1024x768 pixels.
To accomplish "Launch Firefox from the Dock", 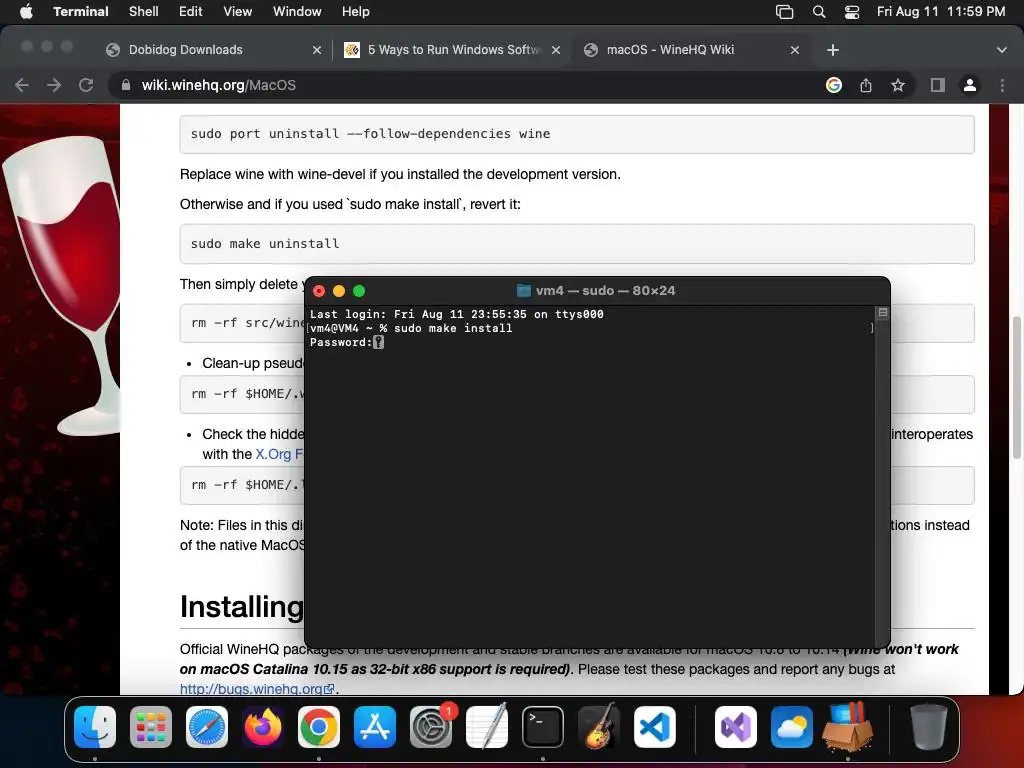I will [263, 727].
